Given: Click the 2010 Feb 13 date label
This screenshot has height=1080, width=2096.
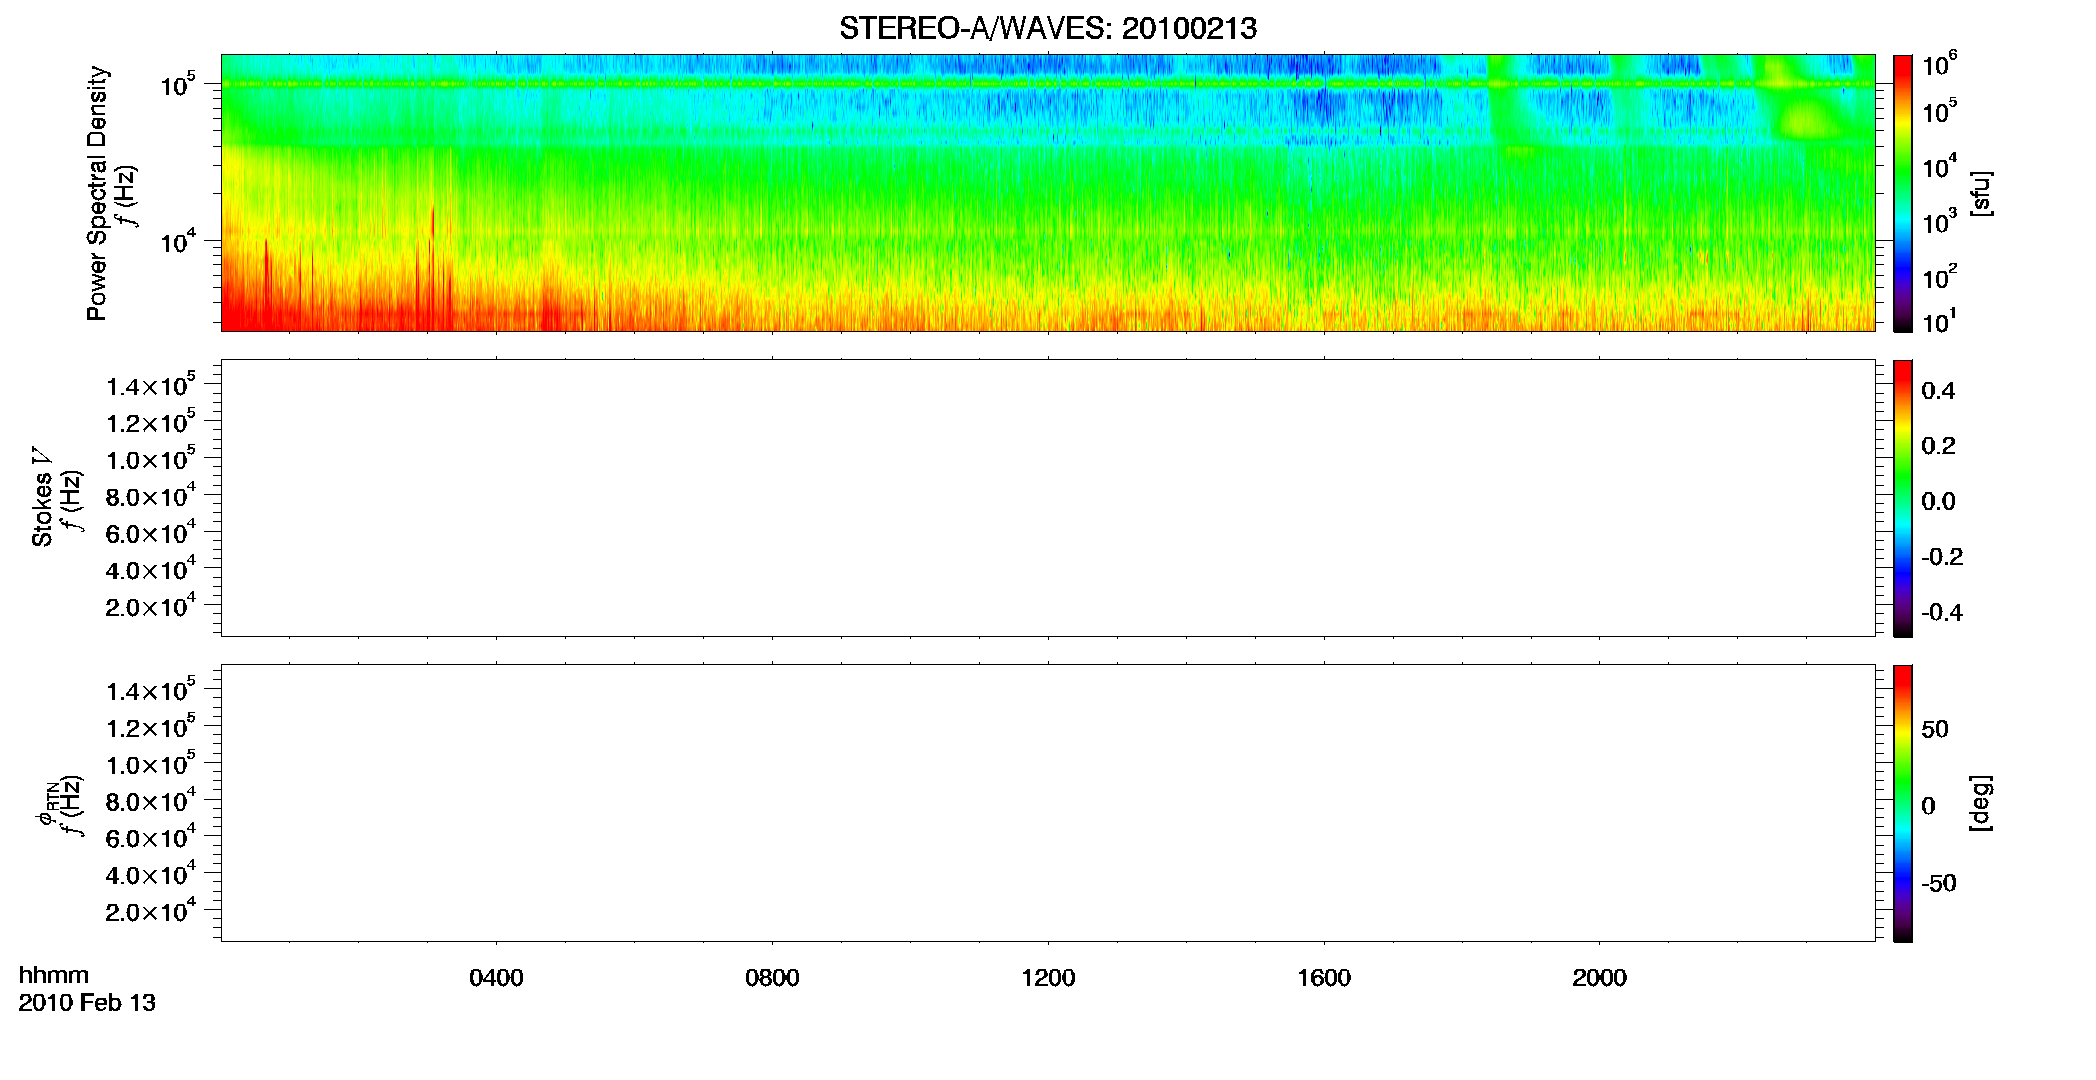Looking at the screenshot, I should click(x=87, y=1002).
